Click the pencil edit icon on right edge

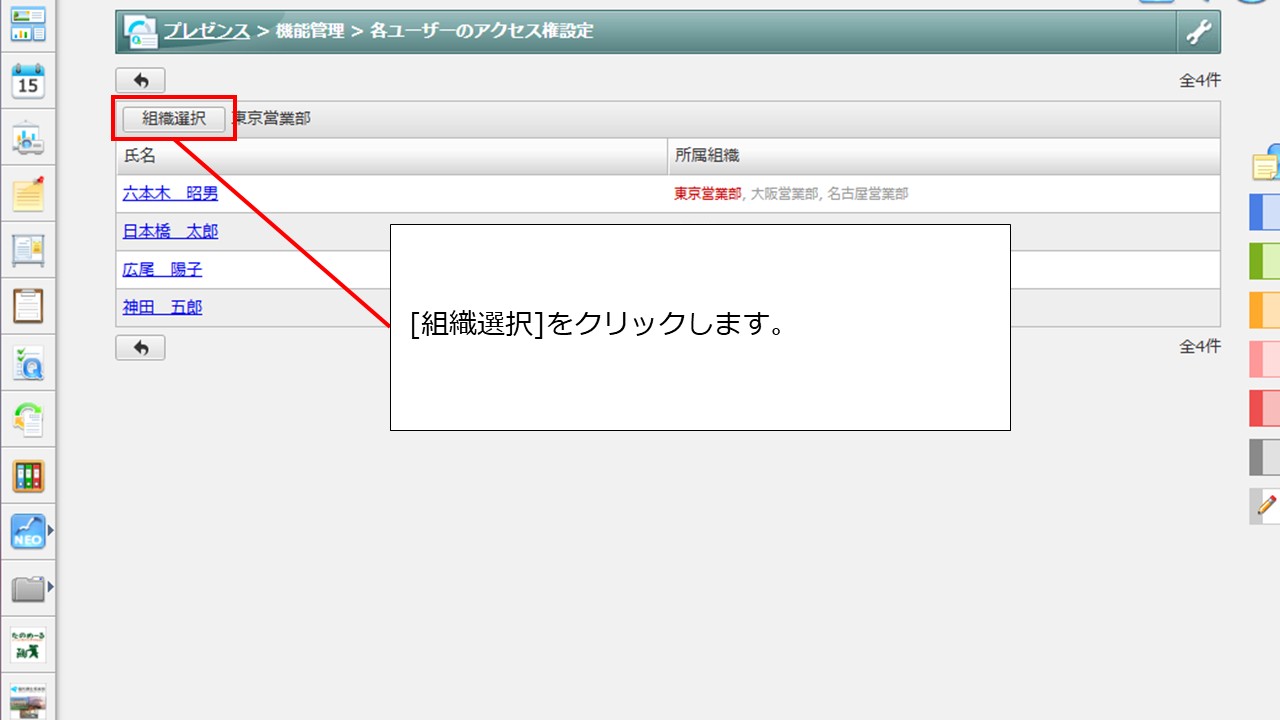tap(1266, 506)
